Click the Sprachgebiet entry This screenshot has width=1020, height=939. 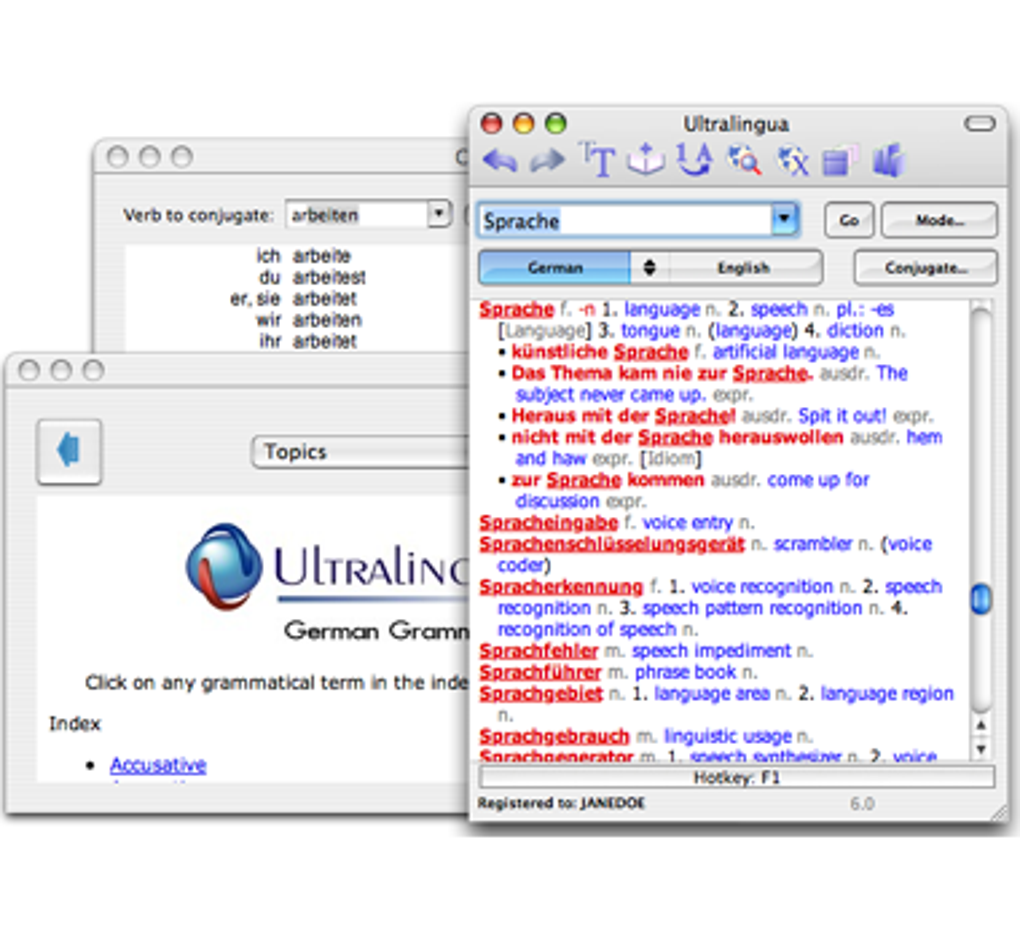click(x=541, y=694)
